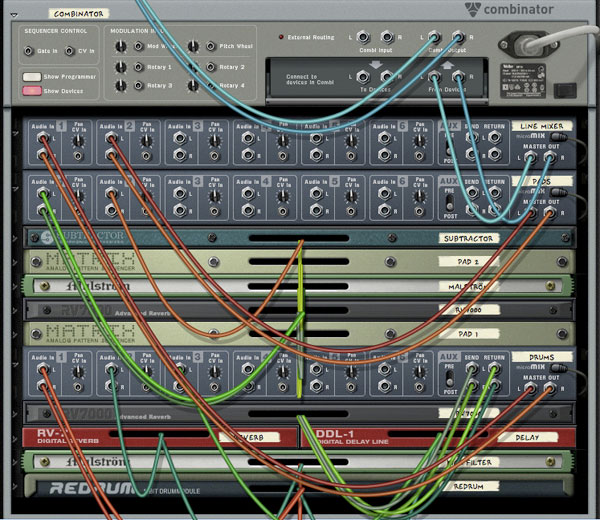This screenshot has width=600, height=520.
Task: Collapse the Line Mixer device fold arrow
Action: point(16,134)
